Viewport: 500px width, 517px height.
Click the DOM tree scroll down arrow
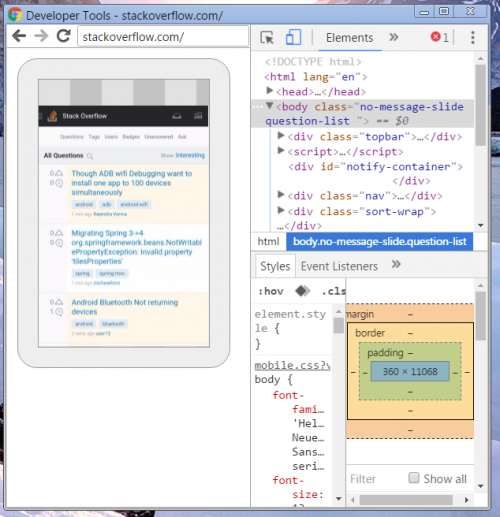coord(480,225)
